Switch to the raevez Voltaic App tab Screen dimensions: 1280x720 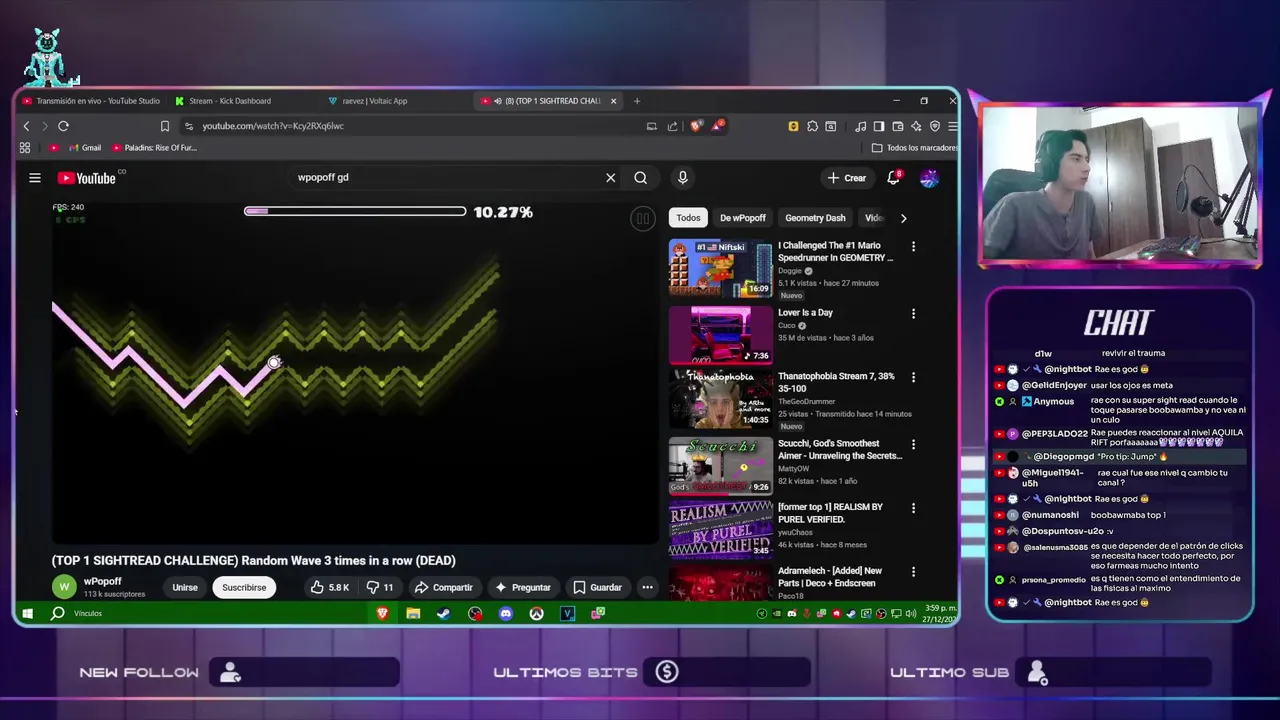[375, 101]
